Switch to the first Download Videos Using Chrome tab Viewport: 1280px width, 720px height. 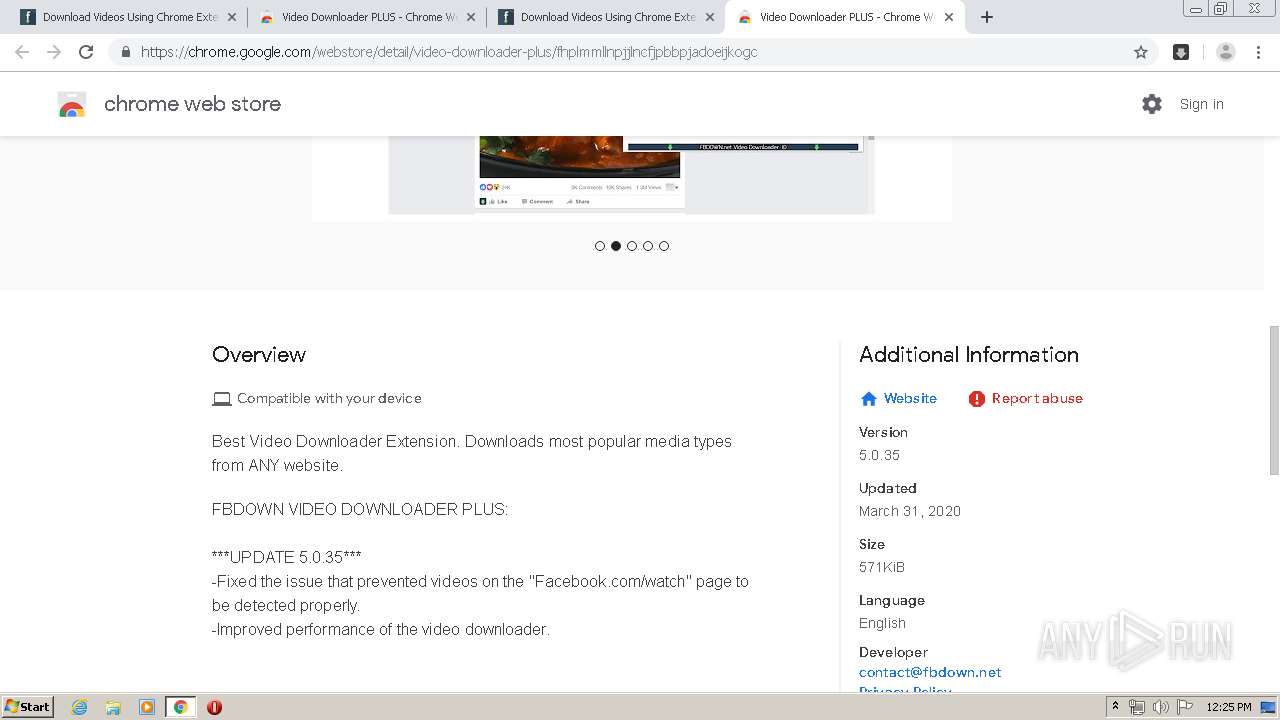(128, 17)
